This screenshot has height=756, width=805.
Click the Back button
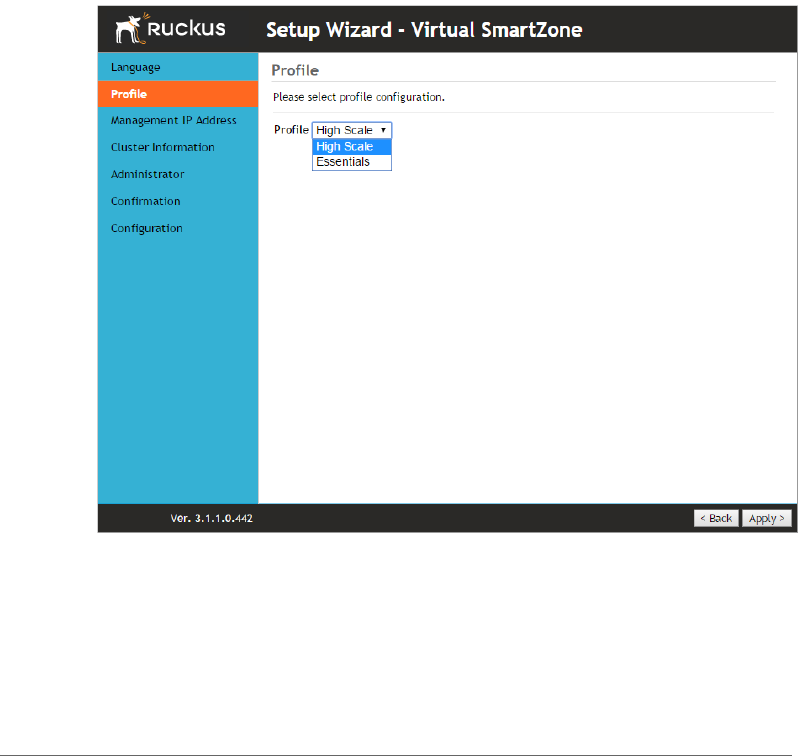[x=716, y=518]
